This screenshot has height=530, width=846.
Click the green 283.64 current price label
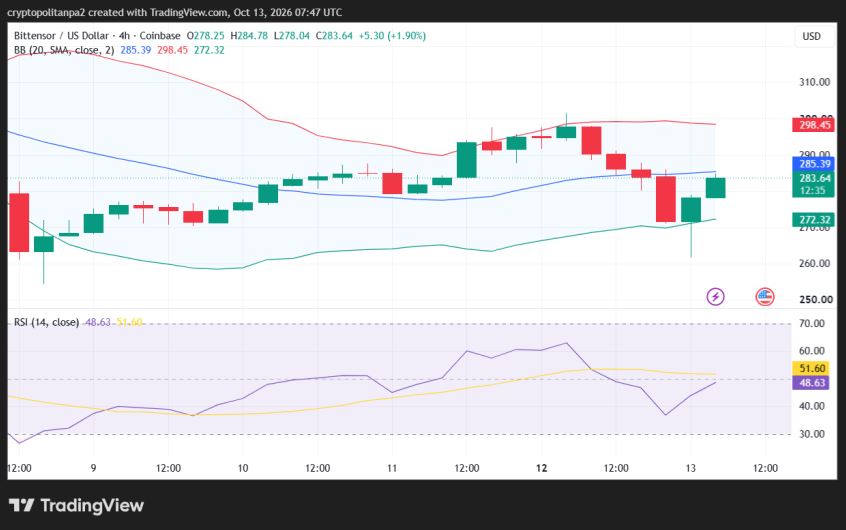click(814, 178)
